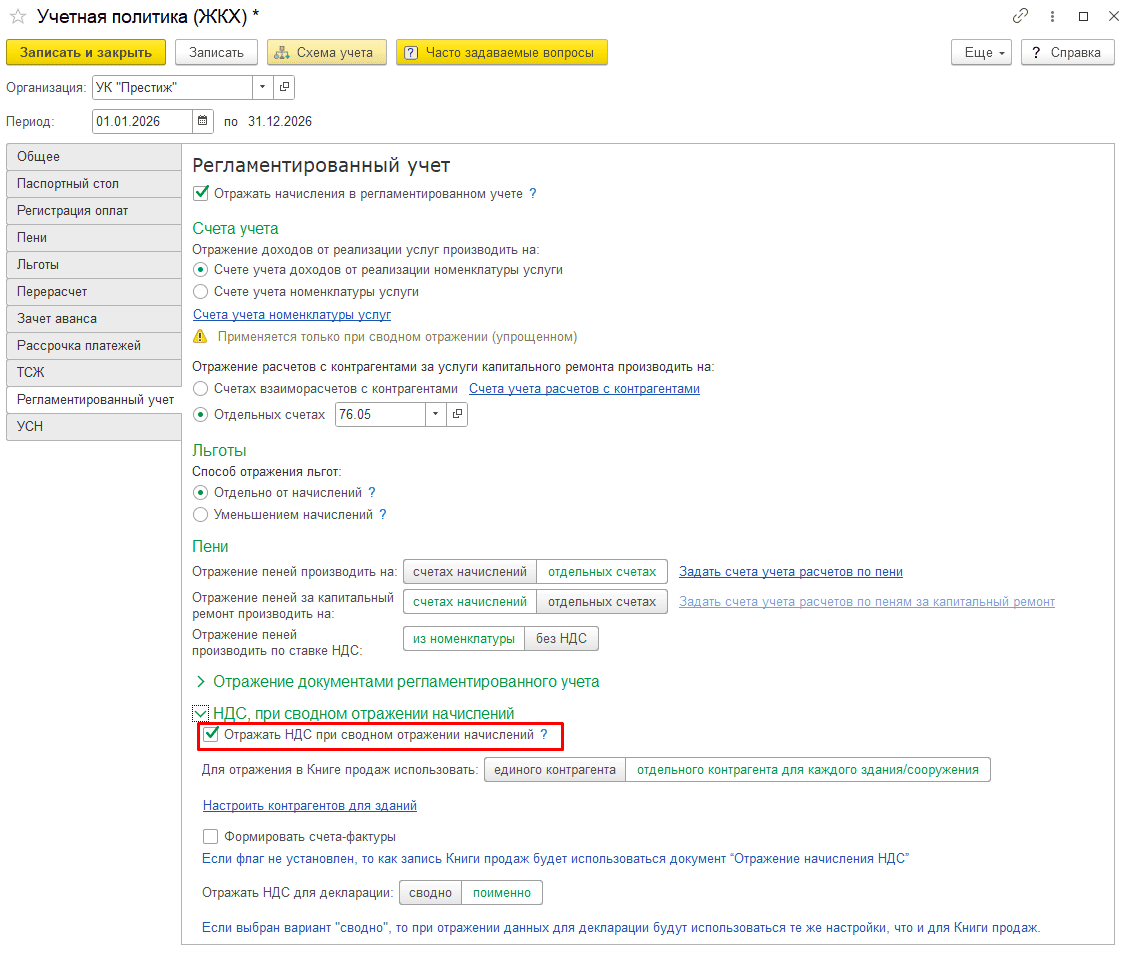This screenshot has width=1124, height=959.
Task: Add form to favorites with star icon
Action: pyautogui.click(x=18, y=17)
